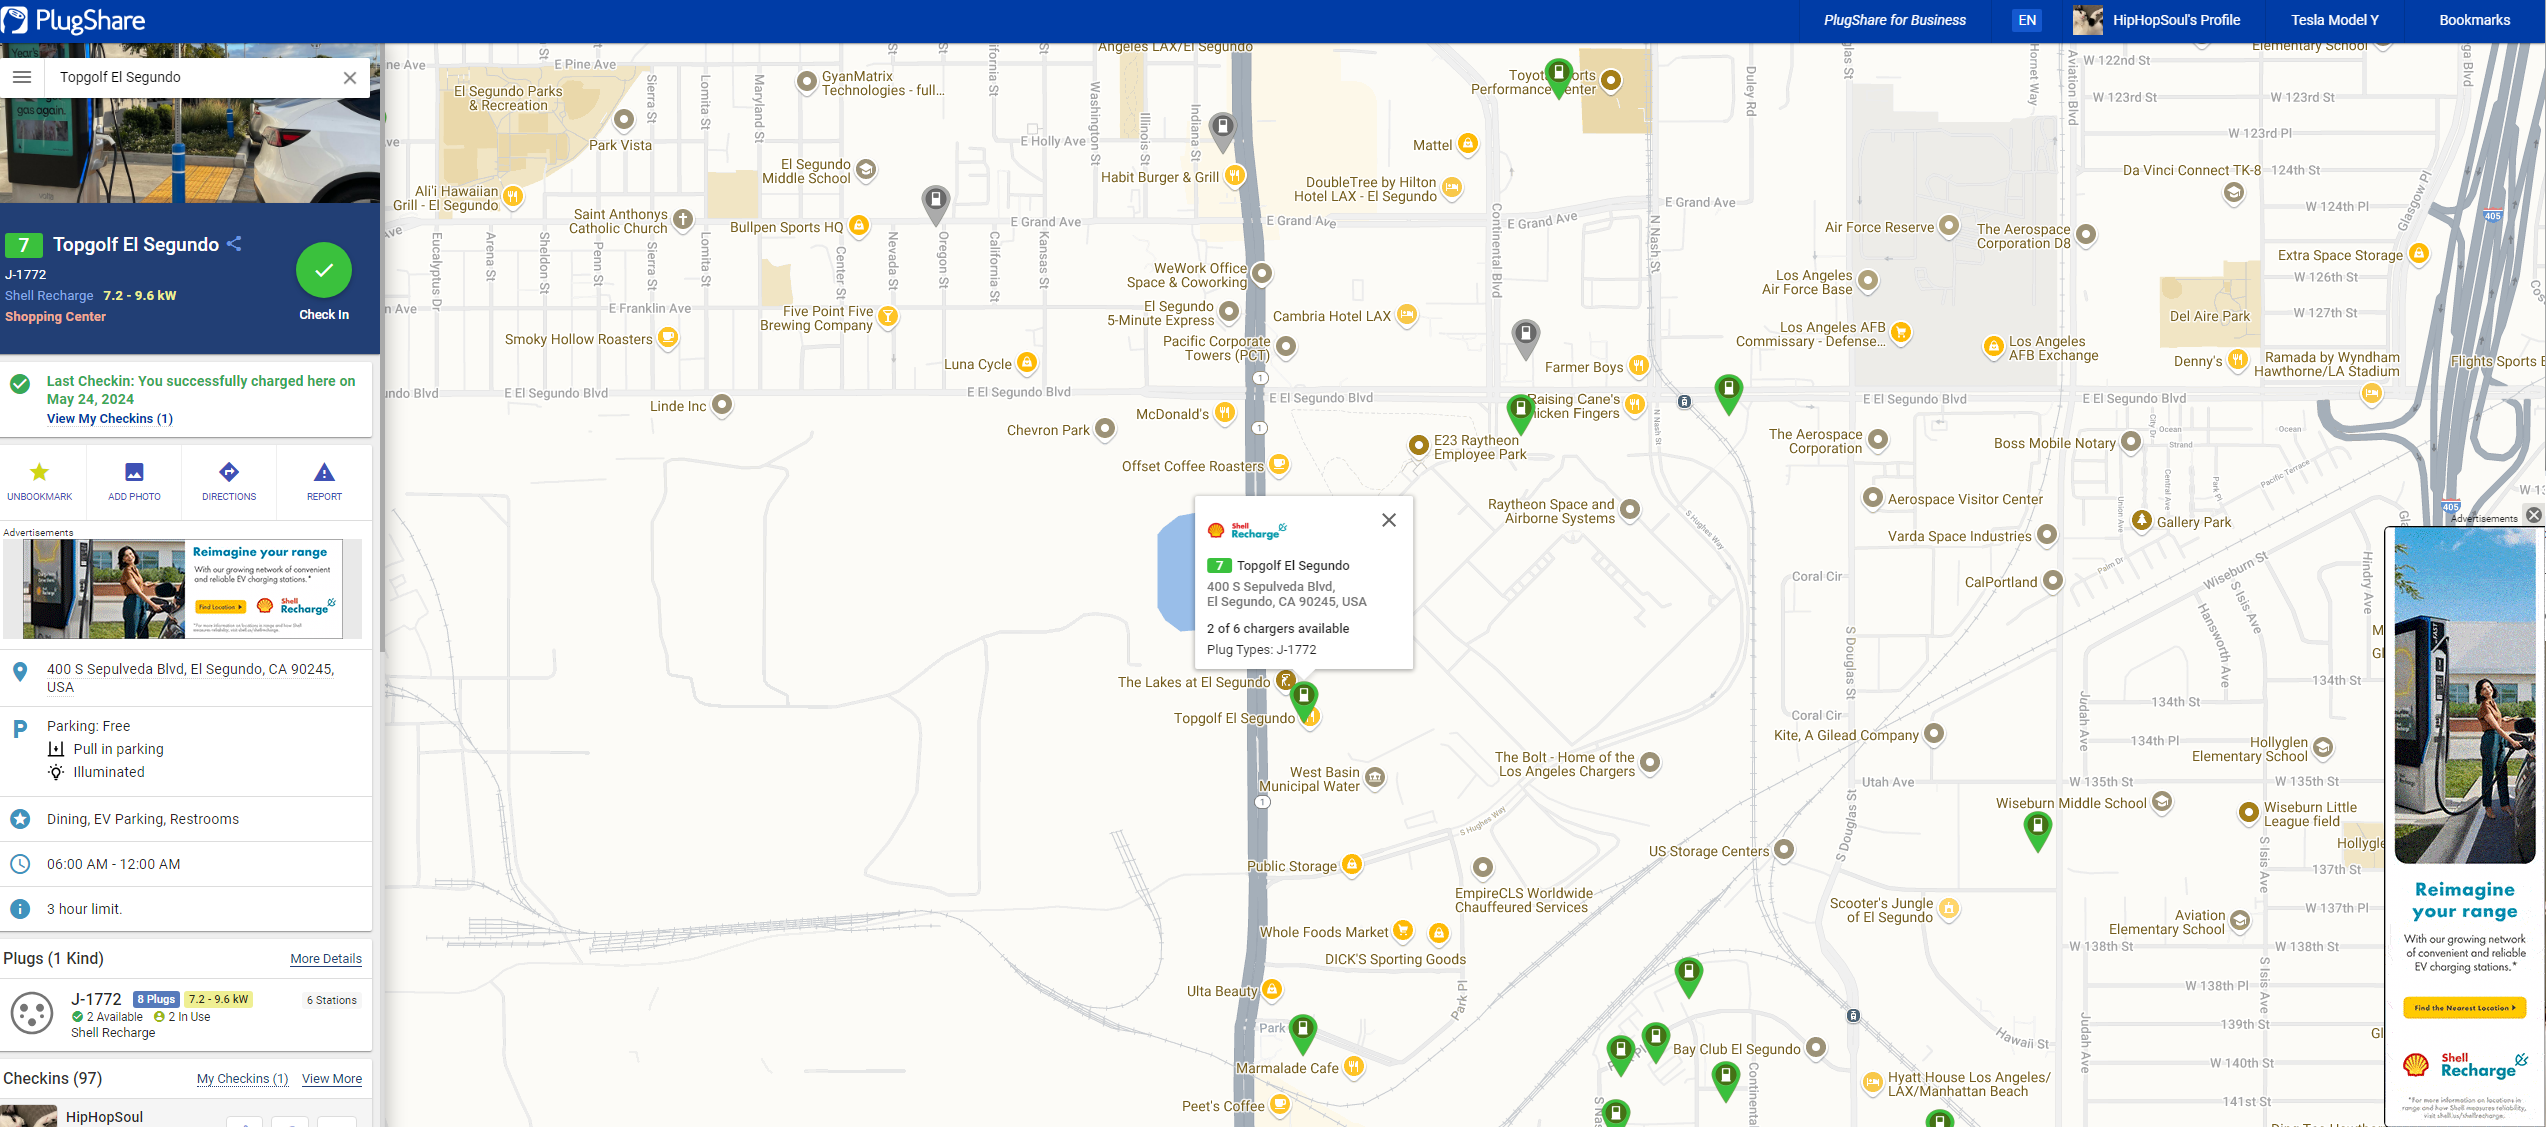2546x1127 pixels.
Task: Click green charger pin on E El Segundo Blvd near Los Angeles AFB Commissary
Action: coord(1728,392)
